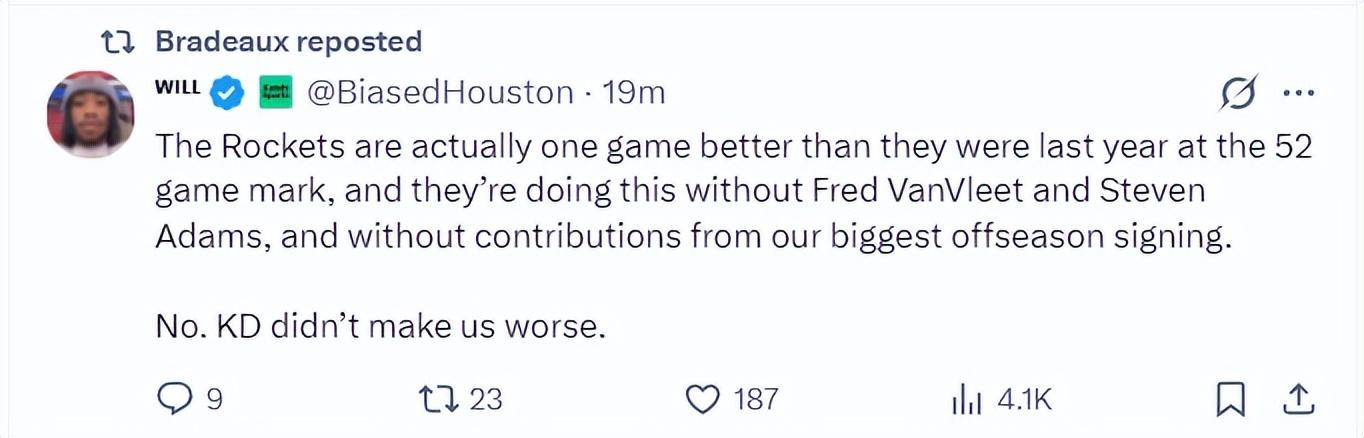Click the green affiliate badge next to WILL
The width and height of the screenshot is (1364, 438).
275,94
